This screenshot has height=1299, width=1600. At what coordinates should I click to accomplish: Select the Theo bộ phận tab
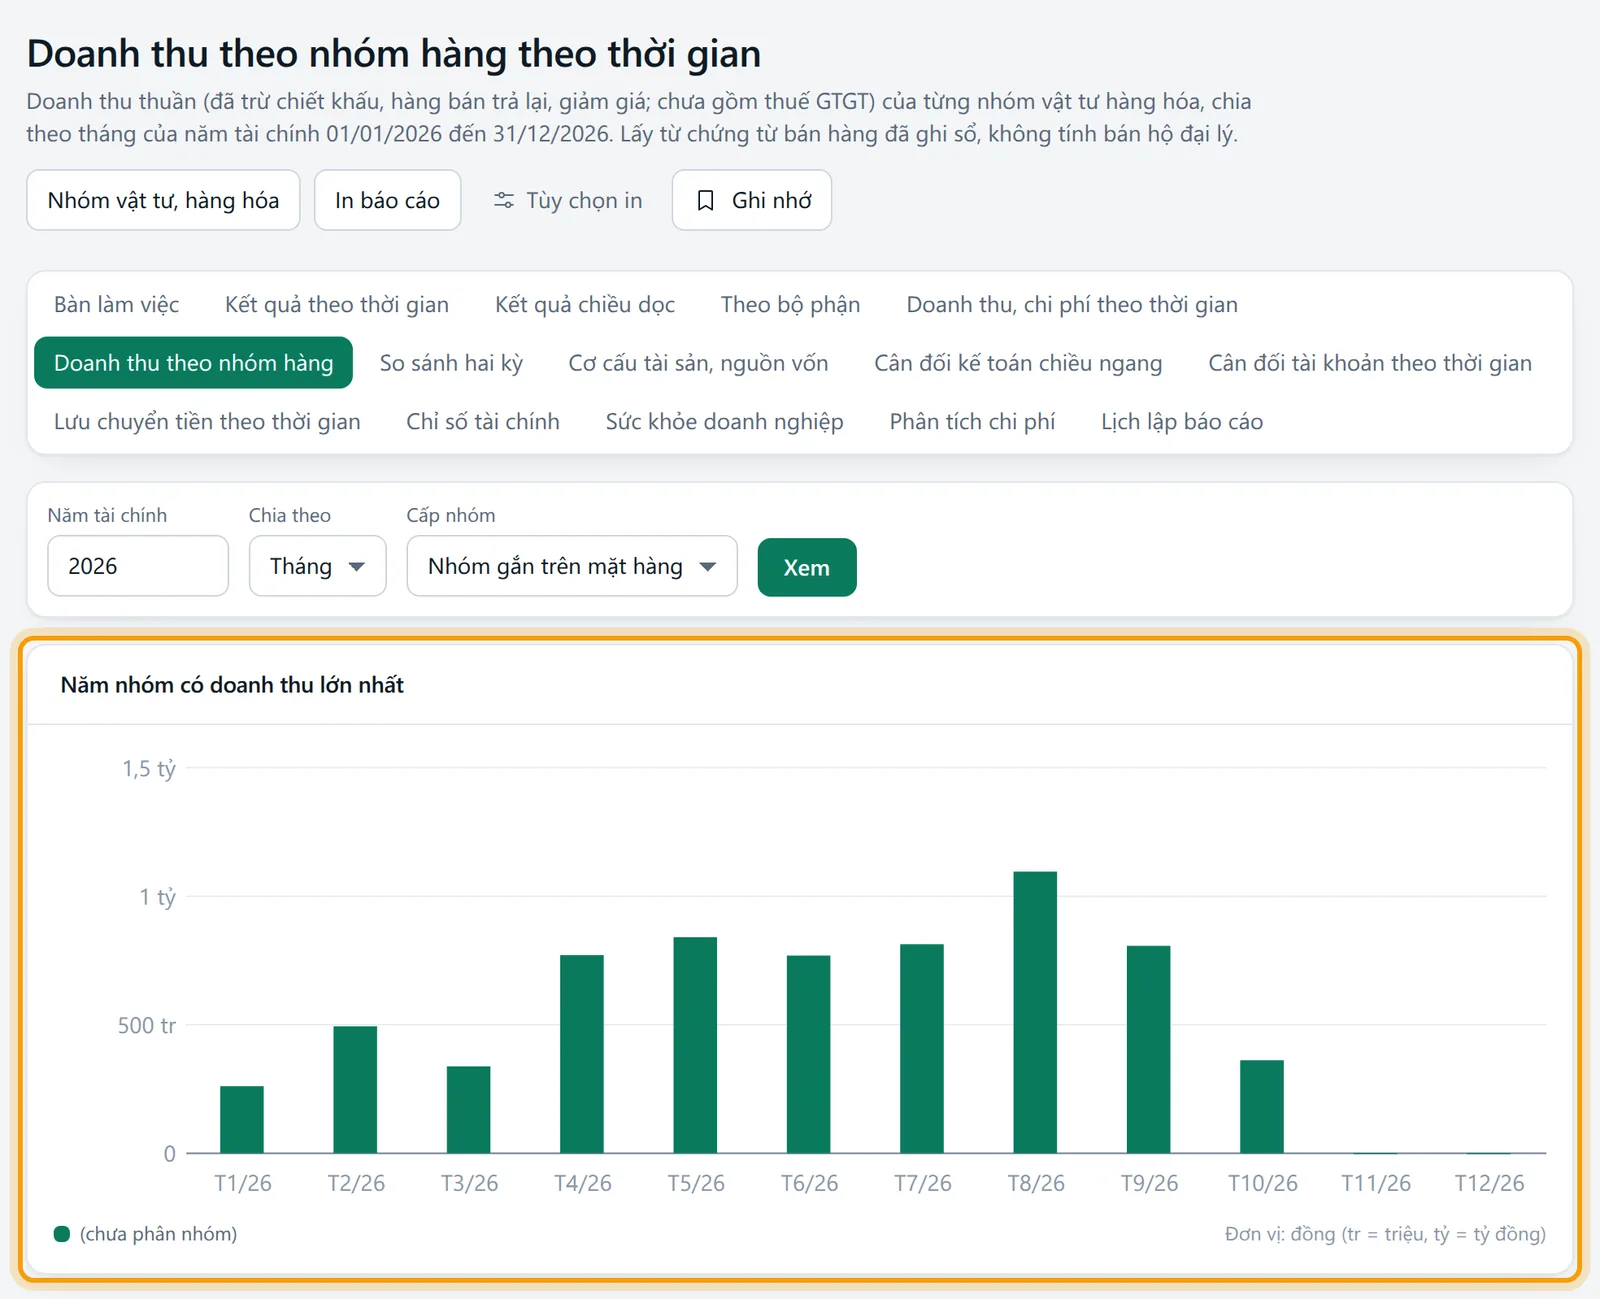pos(790,305)
